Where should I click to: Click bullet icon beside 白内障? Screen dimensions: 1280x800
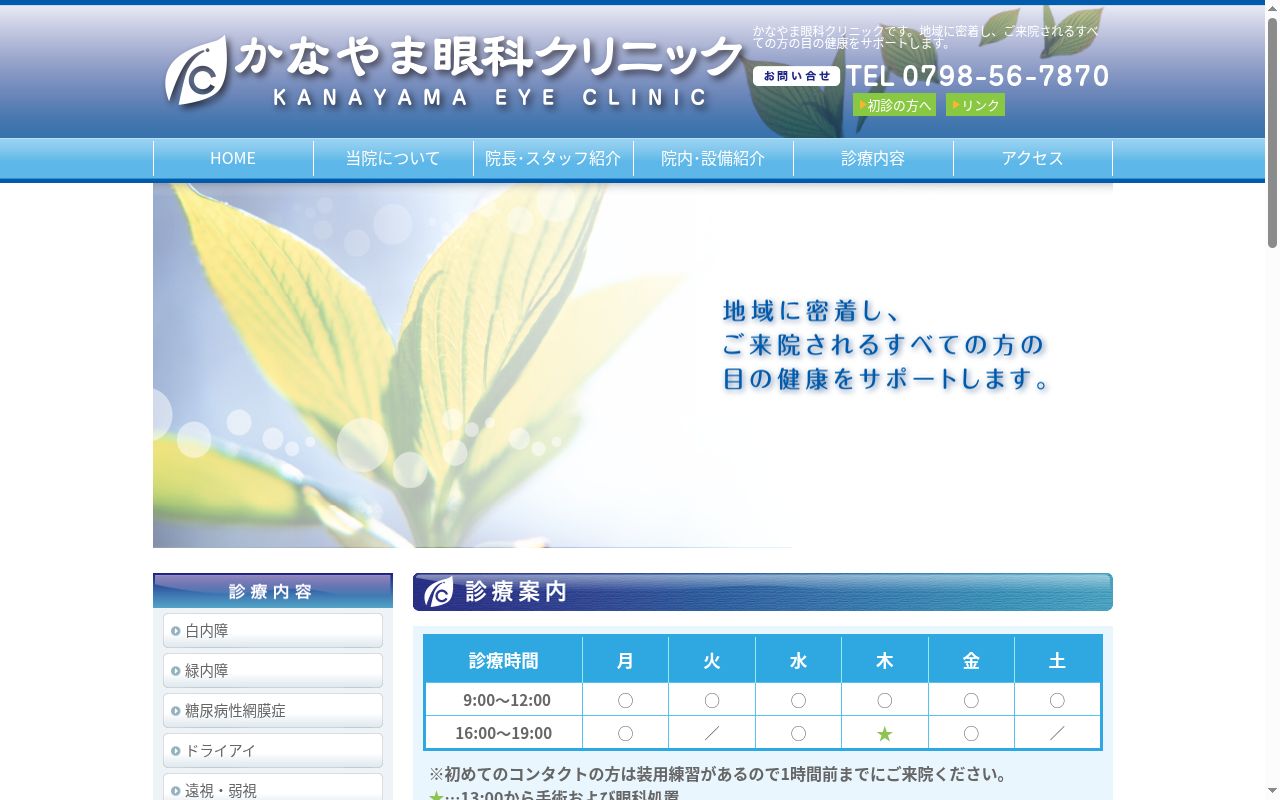[176, 631]
